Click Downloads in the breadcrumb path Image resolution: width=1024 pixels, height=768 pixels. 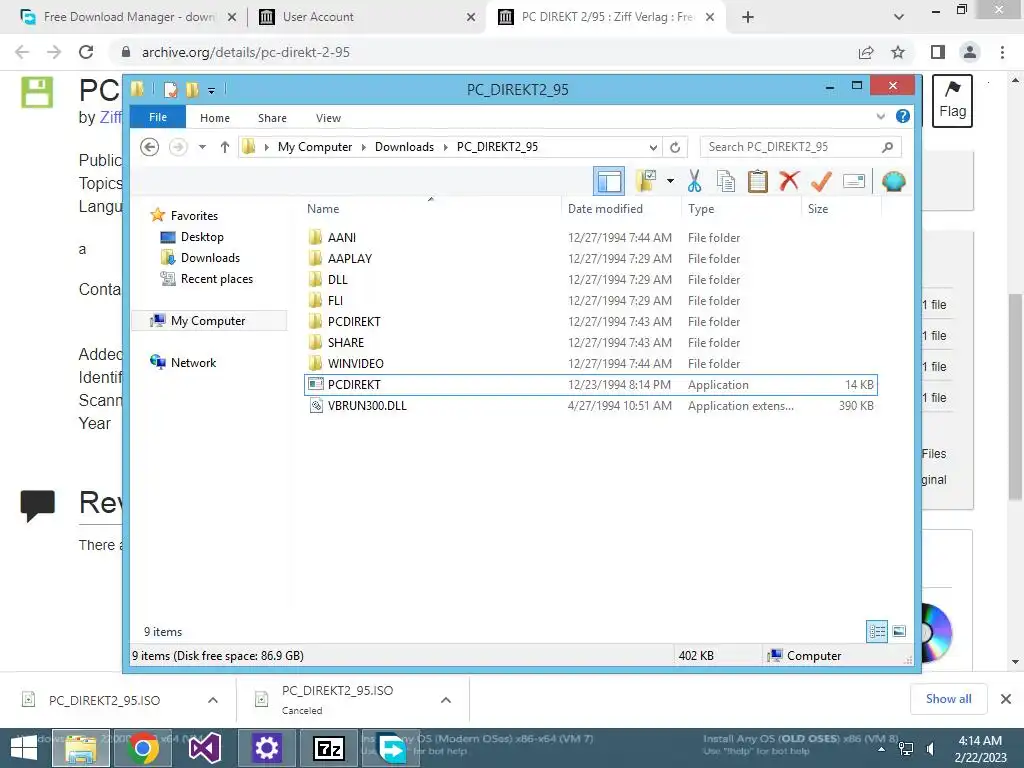tap(404, 147)
